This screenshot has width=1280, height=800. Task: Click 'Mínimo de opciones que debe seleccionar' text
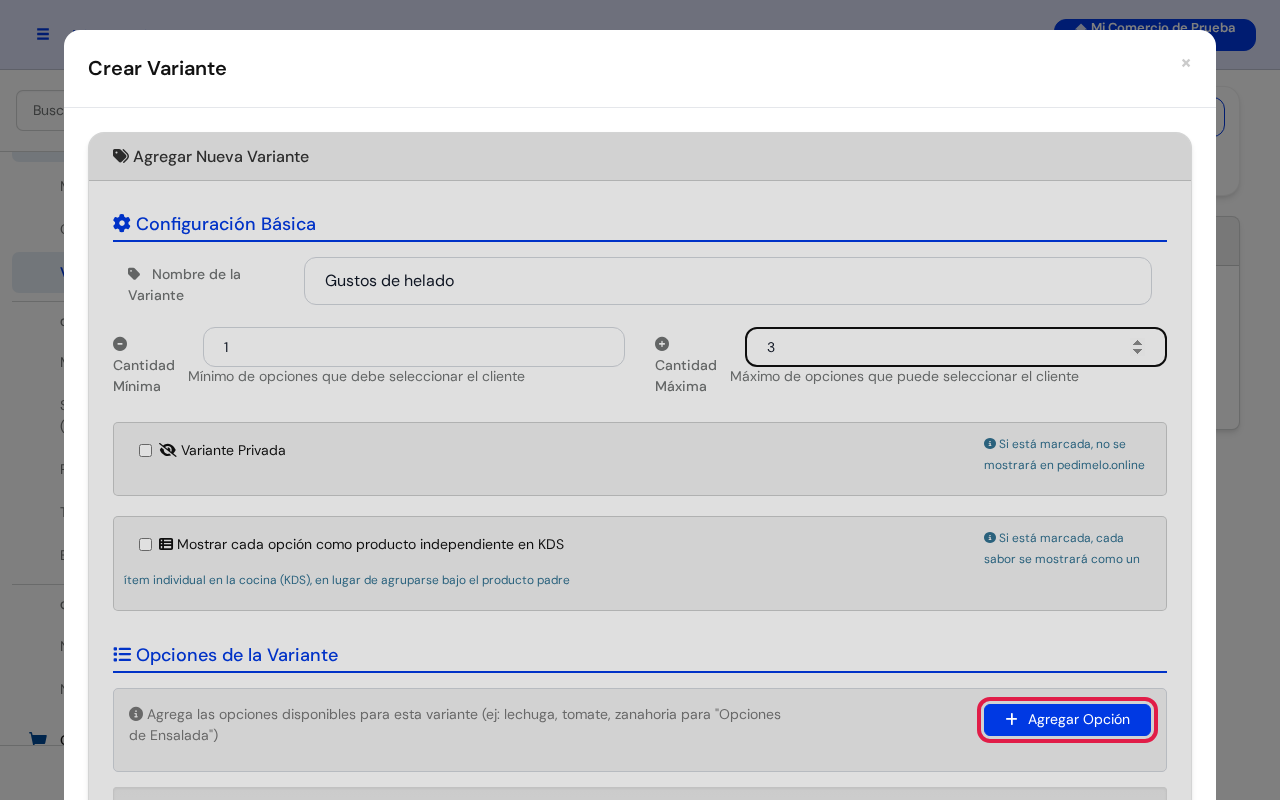(x=356, y=377)
